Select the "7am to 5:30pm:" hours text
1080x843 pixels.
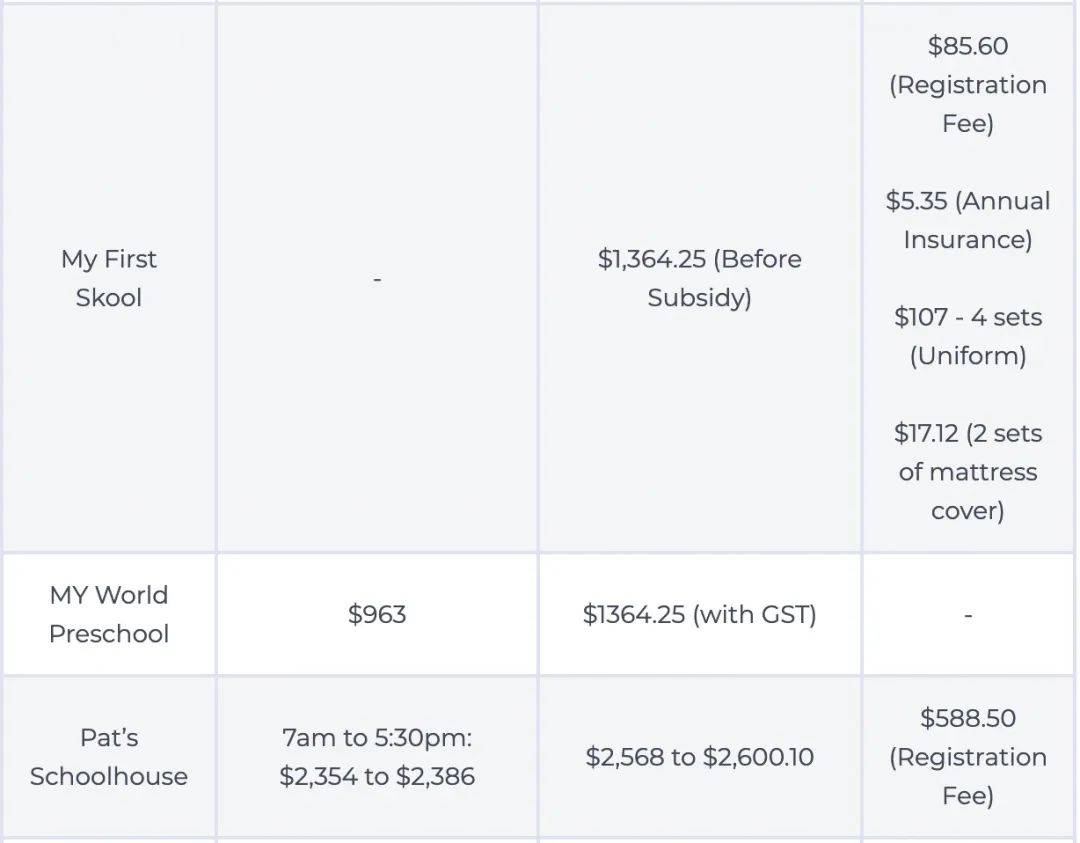[377, 738]
